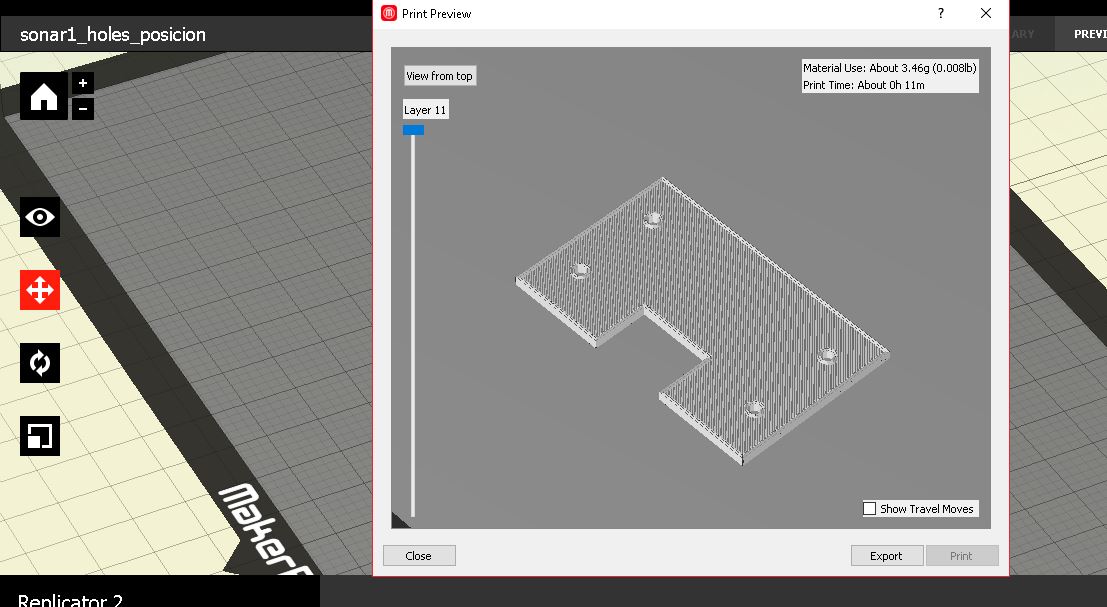Click the sonar1_holes_posicion file title
The height and width of the screenshot is (607, 1107).
pyautogui.click(x=113, y=35)
